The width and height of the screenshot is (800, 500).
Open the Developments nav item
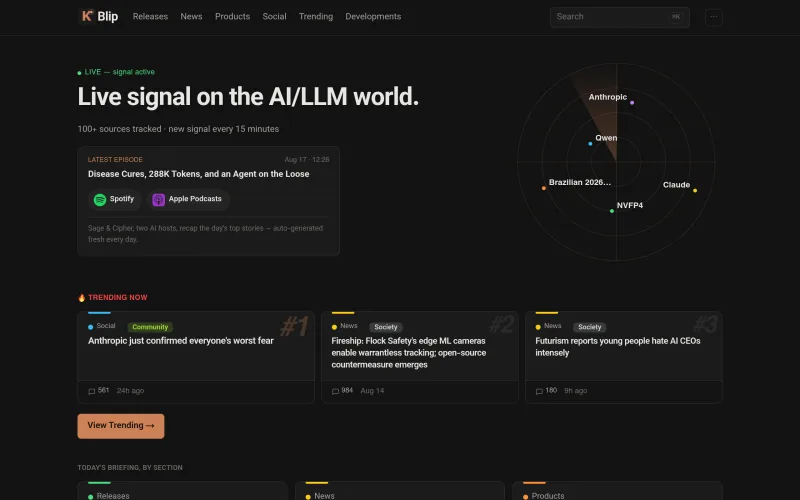pos(373,16)
